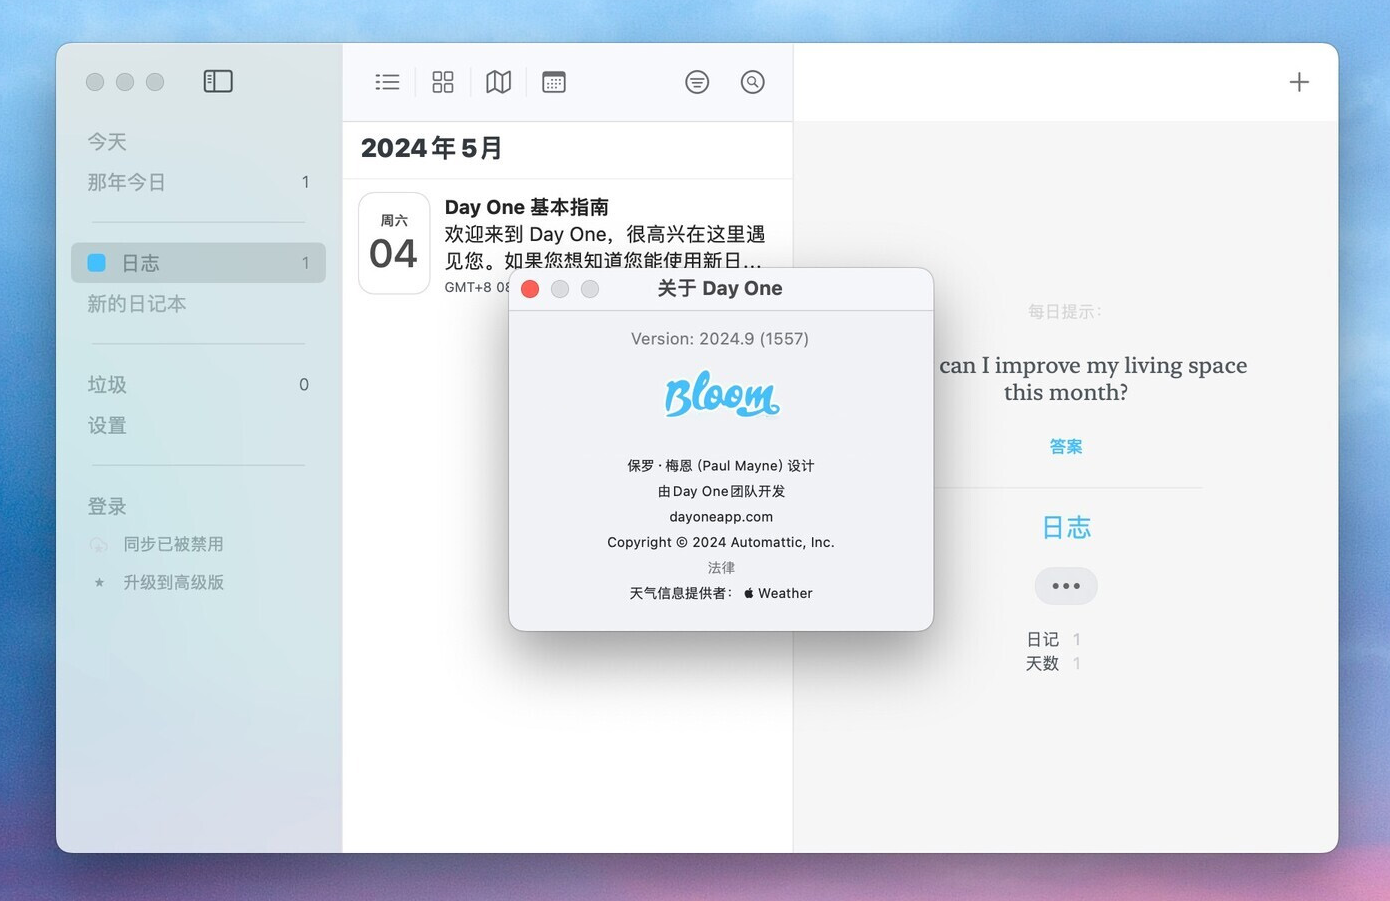Click the 日记 count stat
The height and width of the screenshot is (901, 1390).
1053,639
